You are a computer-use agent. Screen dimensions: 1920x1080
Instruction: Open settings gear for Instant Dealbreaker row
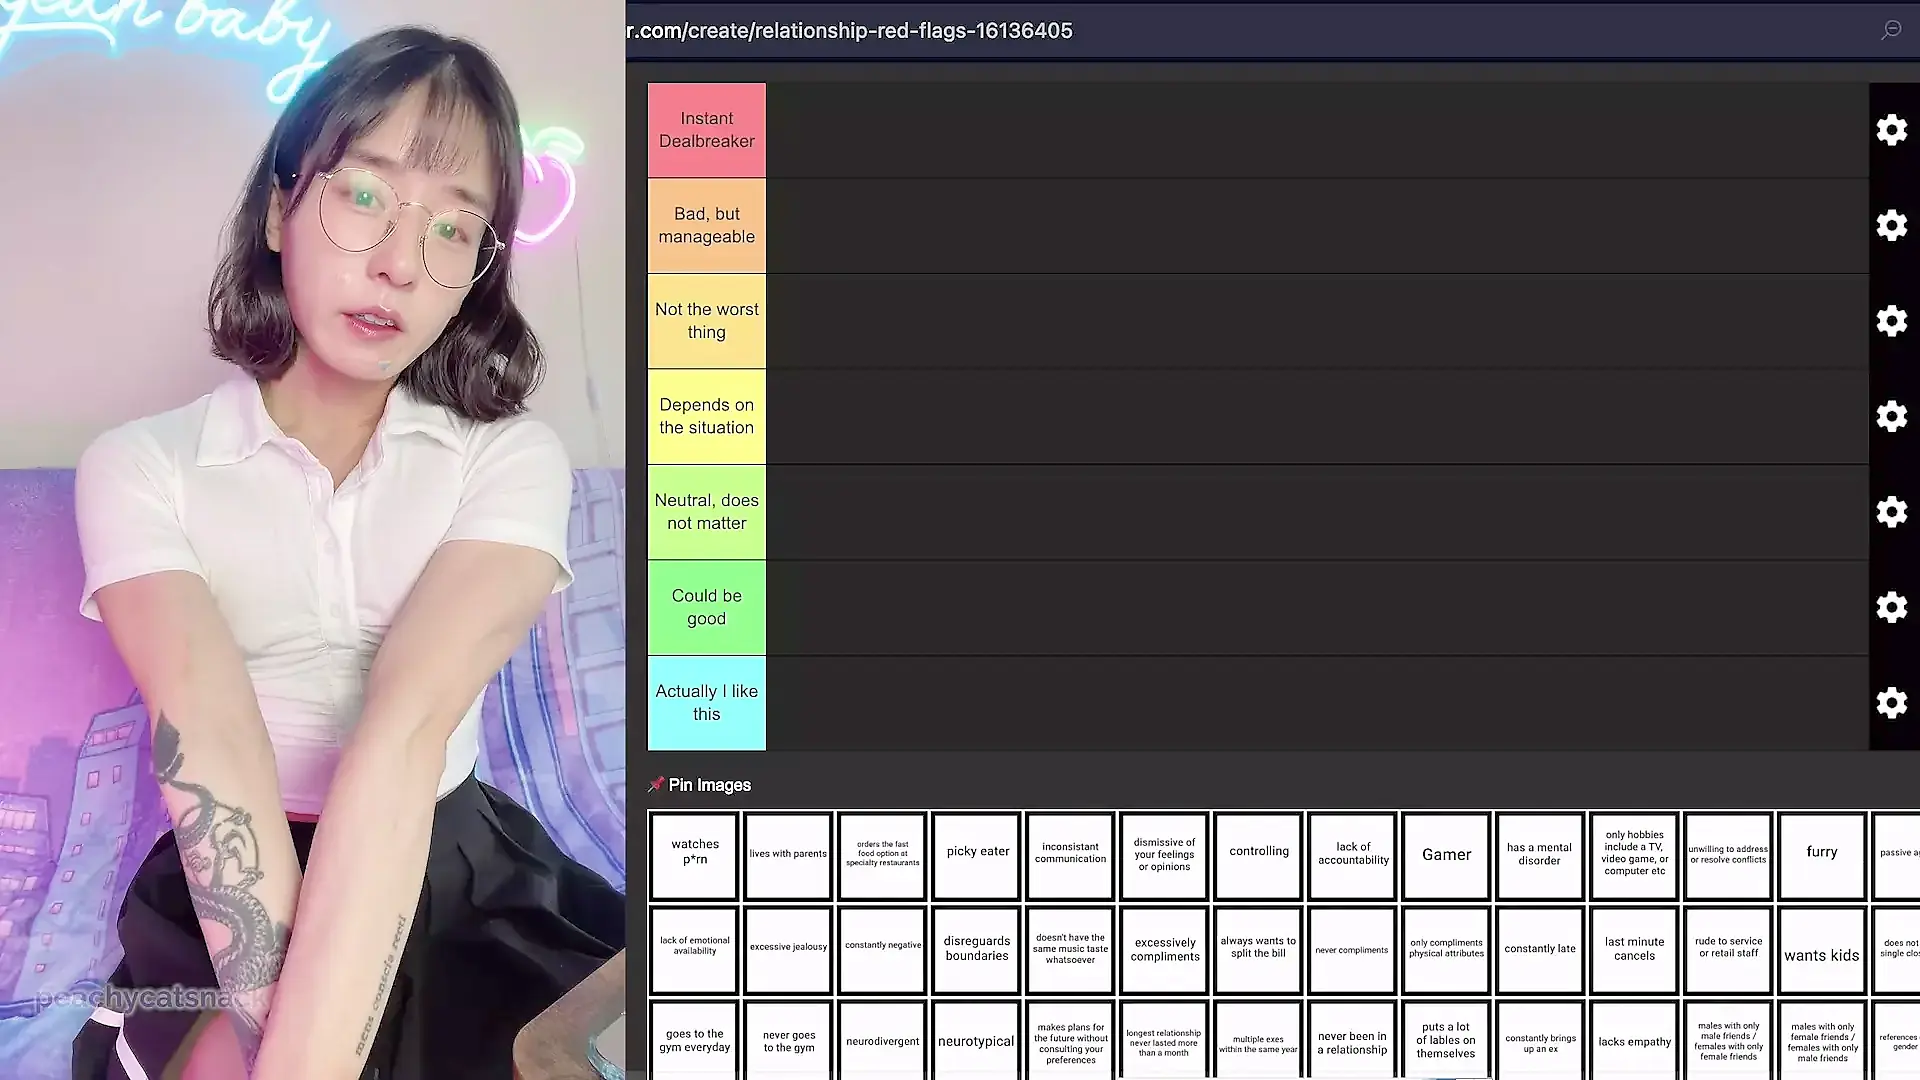click(x=1891, y=130)
